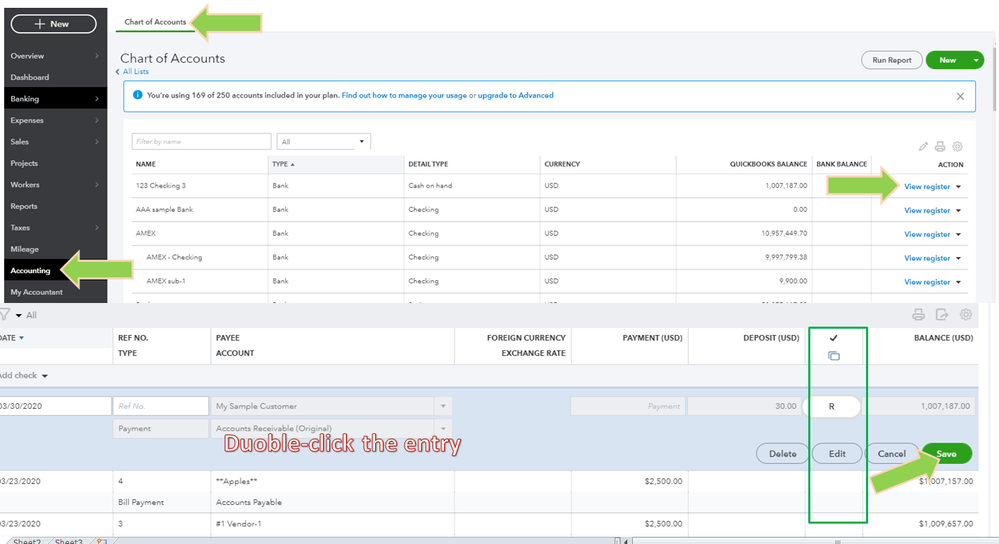Open the Overview sidebar menu
This screenshot has width=999, height=544.
55,56
